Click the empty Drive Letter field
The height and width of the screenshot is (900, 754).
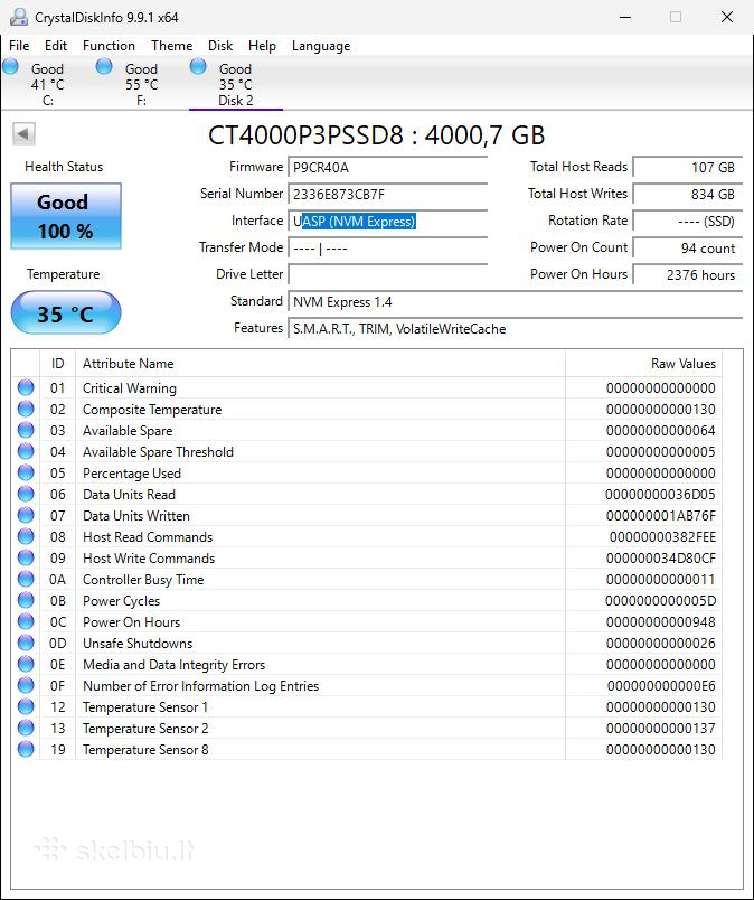388,275
